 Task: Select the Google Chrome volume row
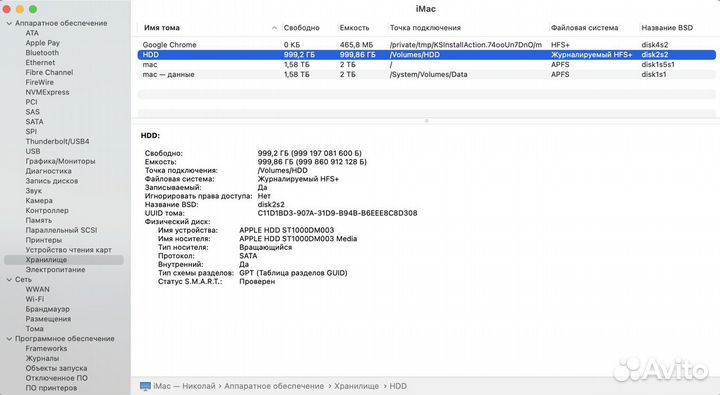tap(427, 45)
